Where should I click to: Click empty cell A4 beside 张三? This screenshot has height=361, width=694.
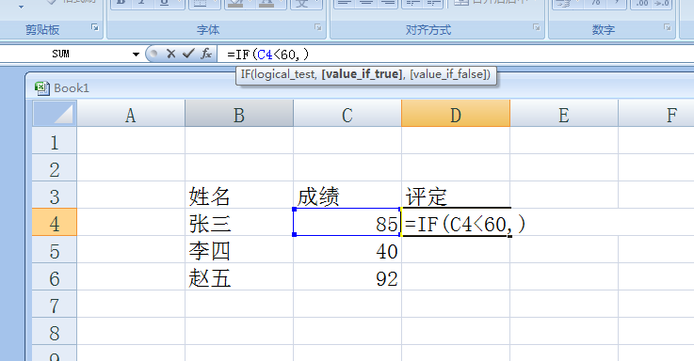(x=131, y=223)
